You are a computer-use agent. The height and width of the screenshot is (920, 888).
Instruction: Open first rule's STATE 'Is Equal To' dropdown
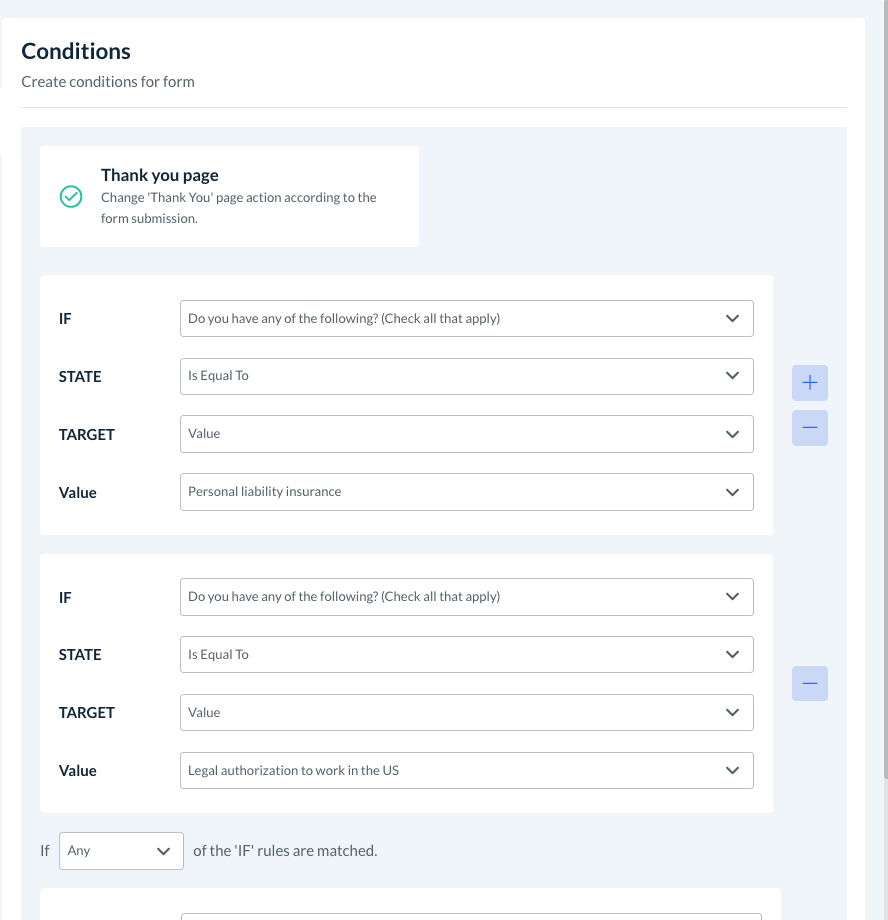tap(466, 377)
